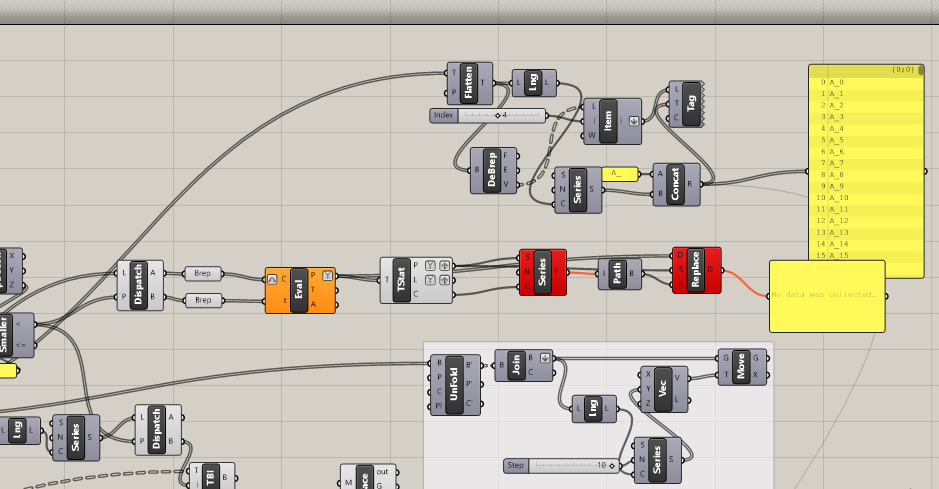Click flatten icon on Eval's P output
Viewport: 939px width, 489px height.
tap(328, 275)
